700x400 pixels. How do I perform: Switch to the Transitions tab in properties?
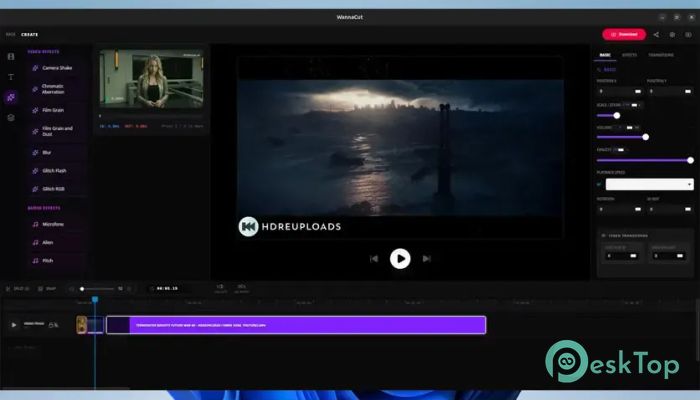tap(661, 55)
